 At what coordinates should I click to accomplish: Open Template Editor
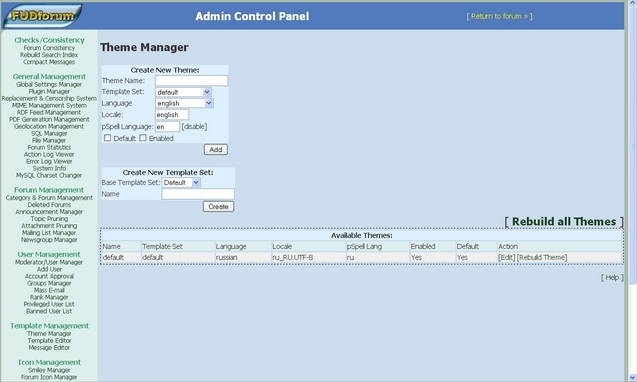pyautogui.click(x=49, y=341)
